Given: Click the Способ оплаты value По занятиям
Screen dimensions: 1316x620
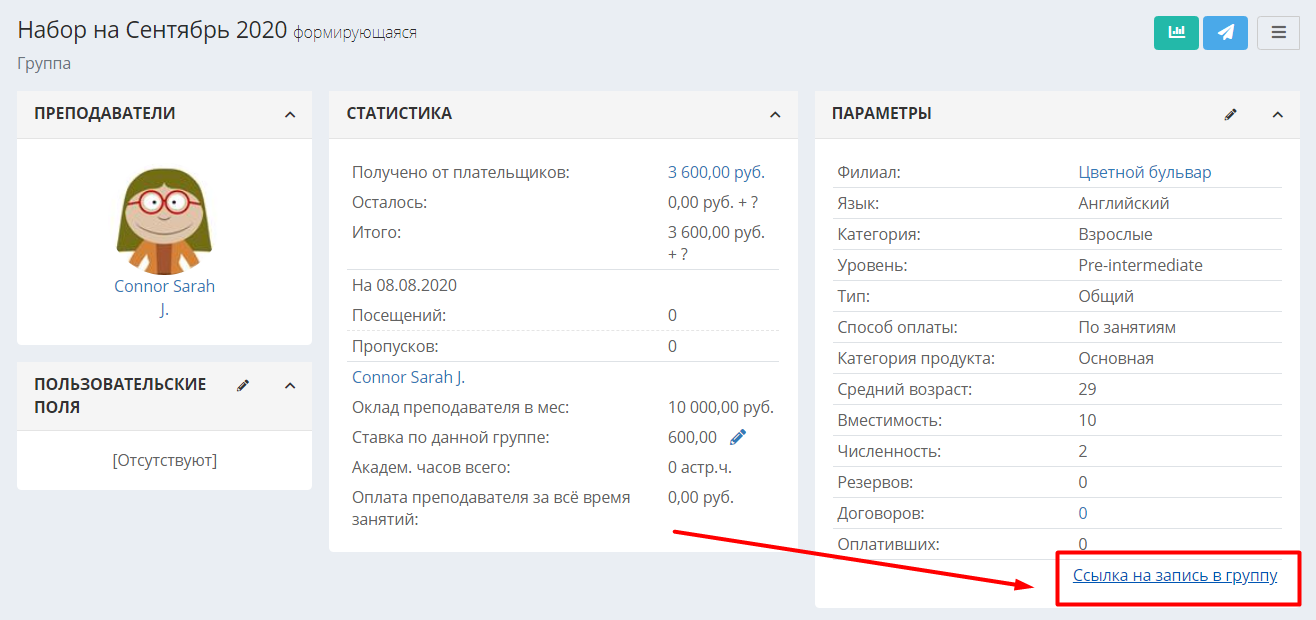Looking at the screenshot, I should click(1127, 327).
